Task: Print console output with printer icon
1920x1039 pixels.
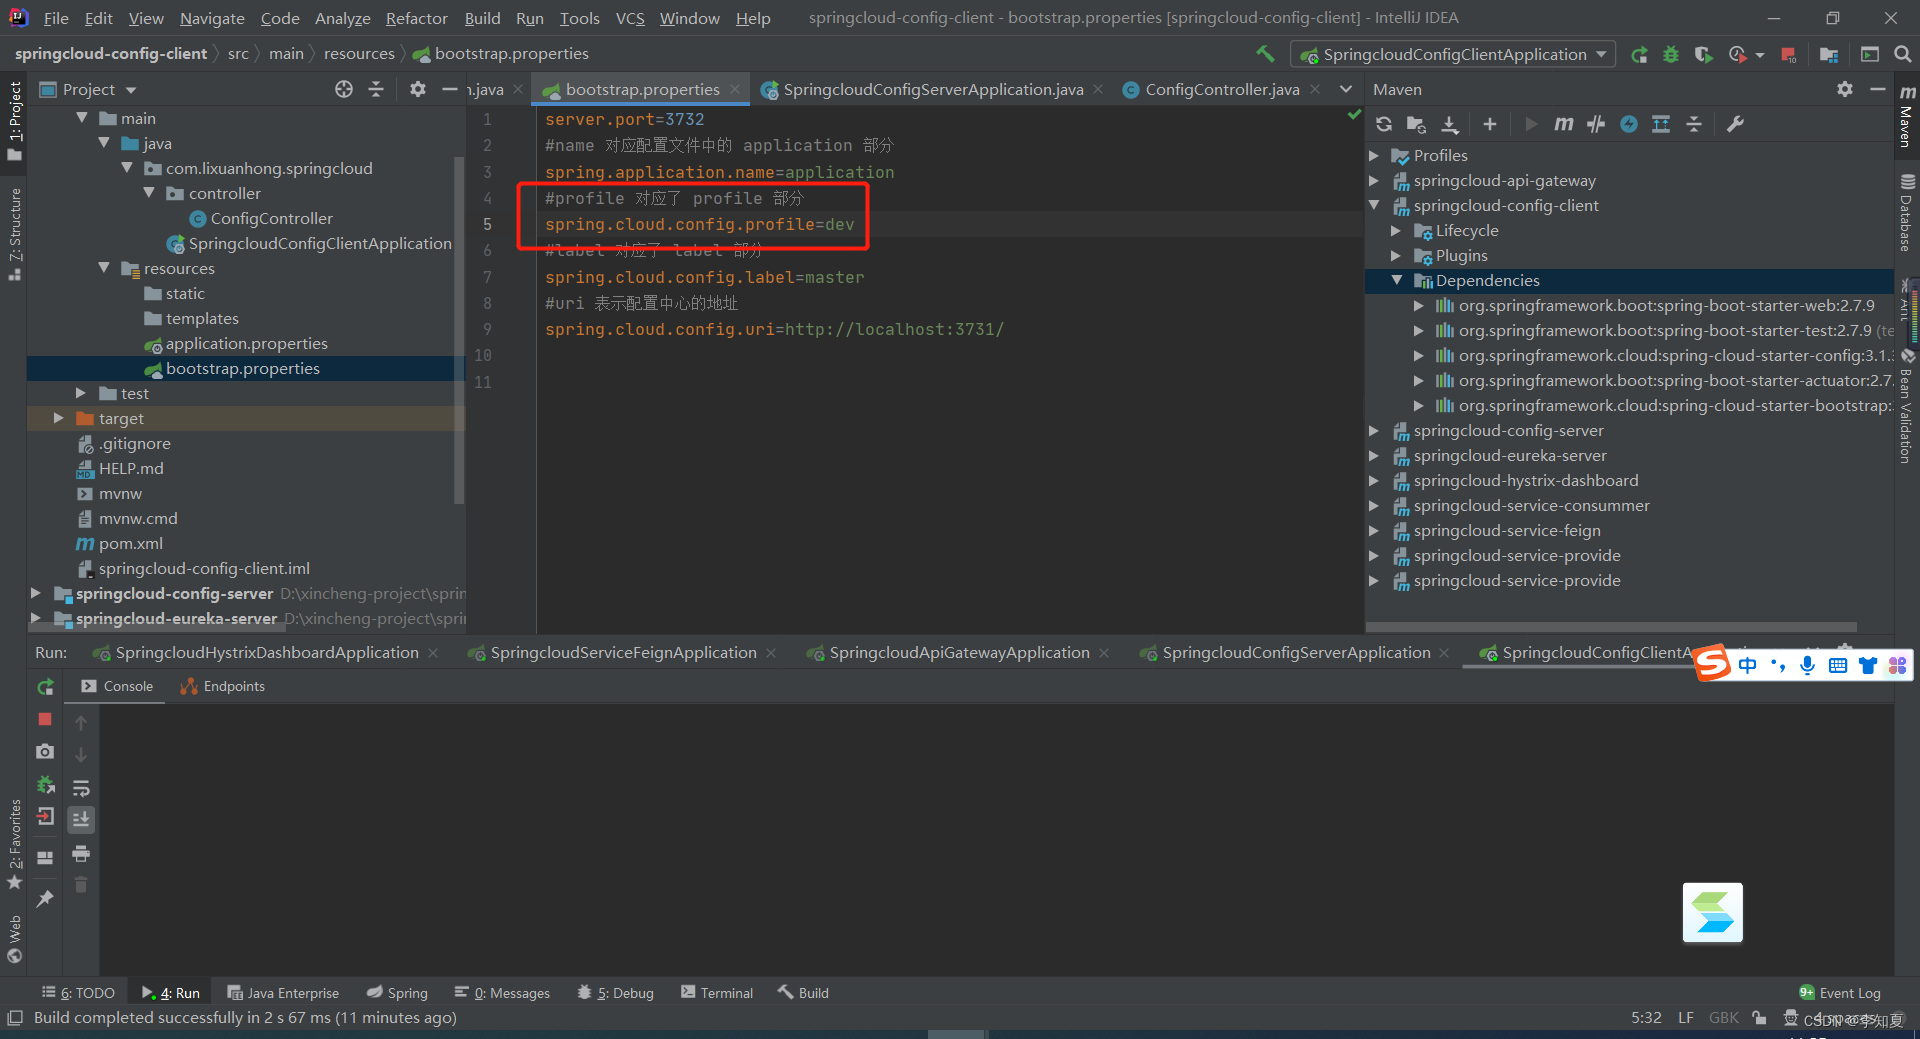Action: click(81, 854)
